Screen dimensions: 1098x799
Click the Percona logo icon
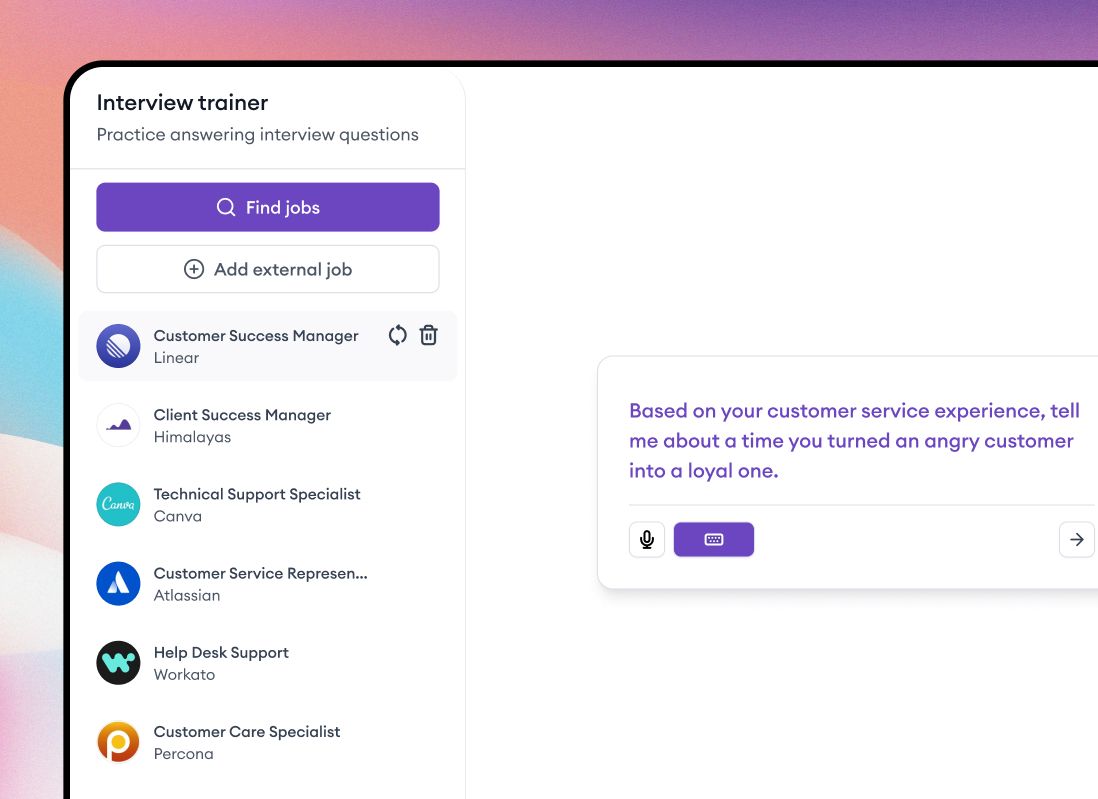(x=118, y=742)
